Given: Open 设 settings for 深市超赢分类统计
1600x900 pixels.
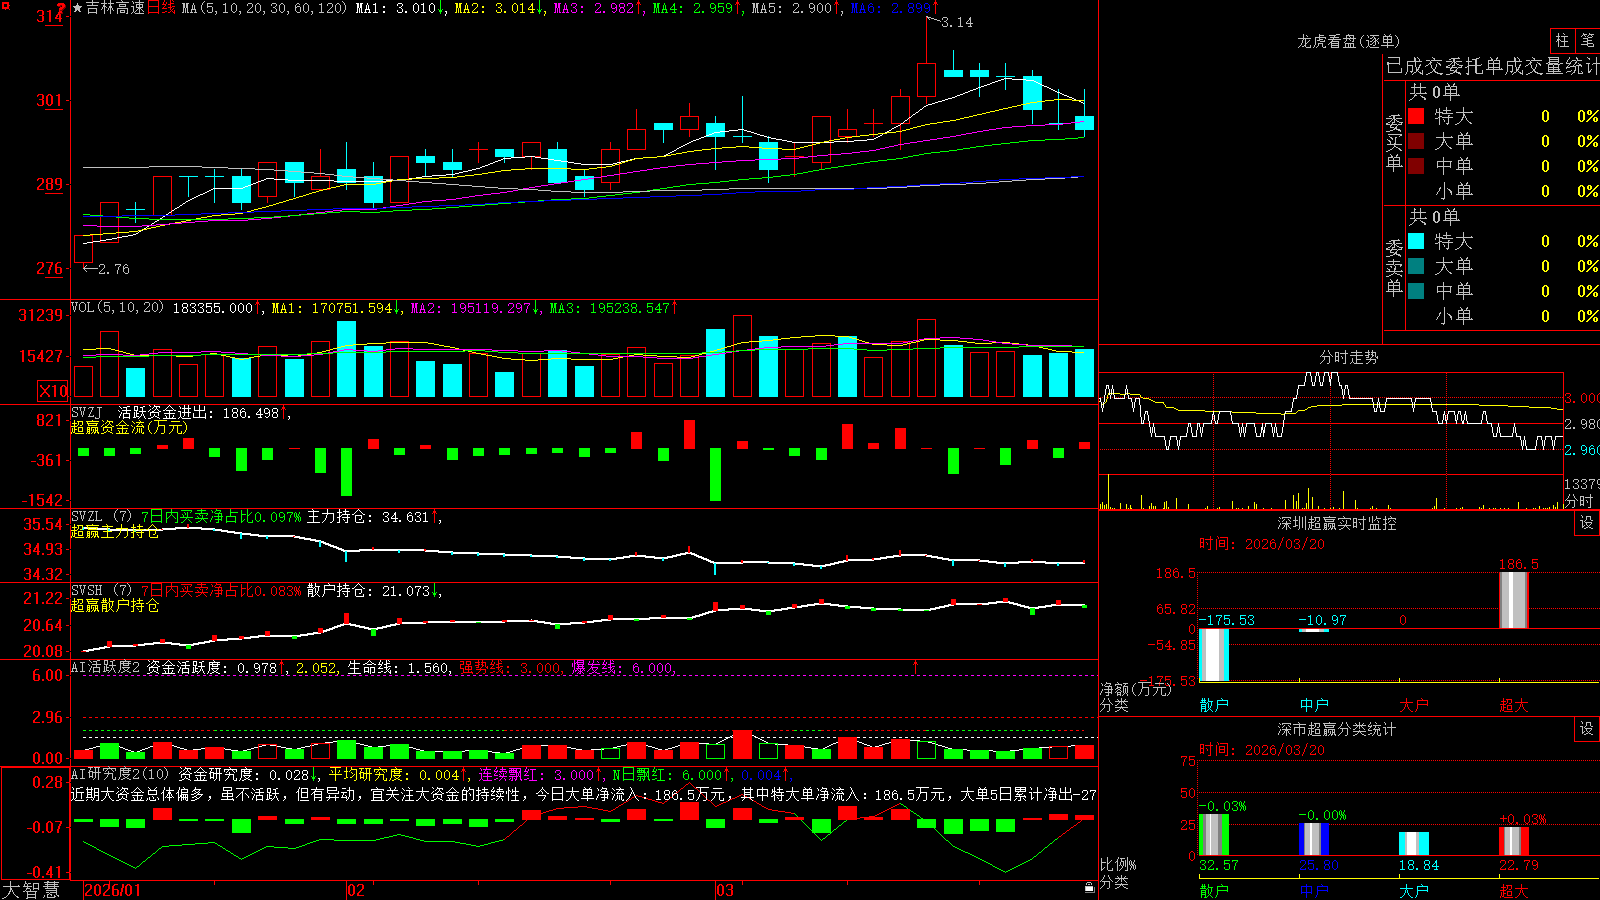Looking at the screenshot, I should [1587, 729].
